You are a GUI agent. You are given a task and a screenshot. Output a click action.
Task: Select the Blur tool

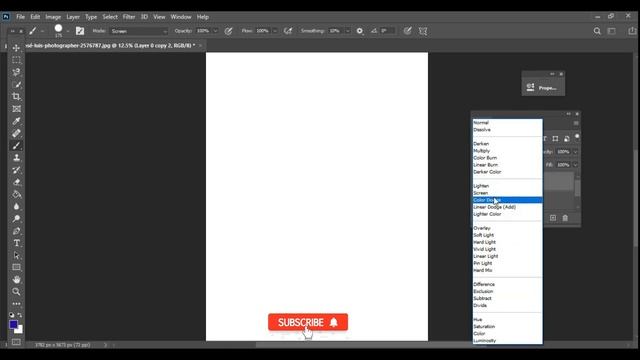point(16,207)
